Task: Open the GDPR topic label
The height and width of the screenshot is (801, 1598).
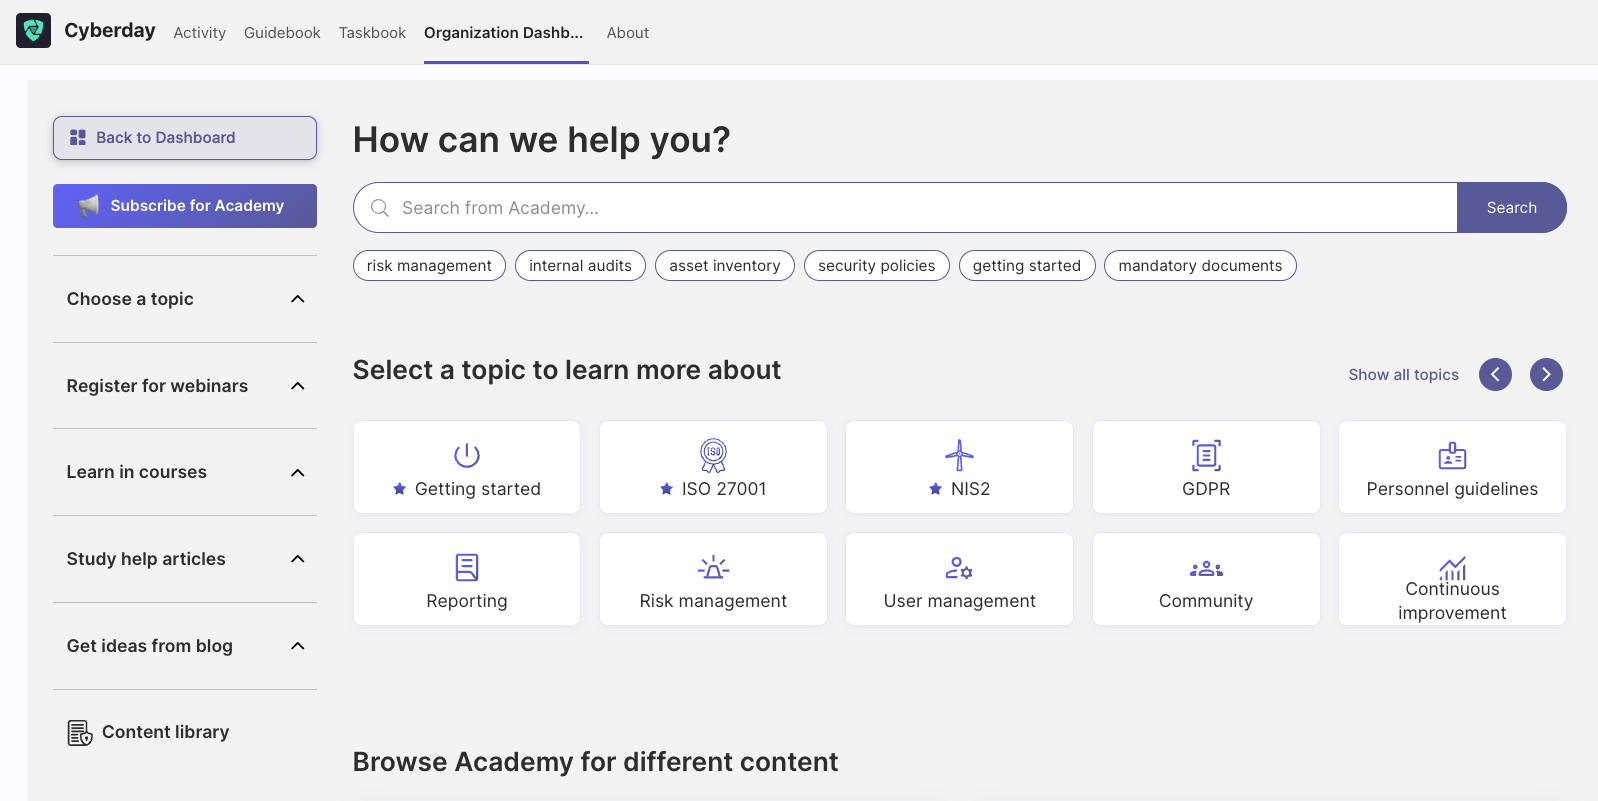Action: click(x=1206, y=489)
